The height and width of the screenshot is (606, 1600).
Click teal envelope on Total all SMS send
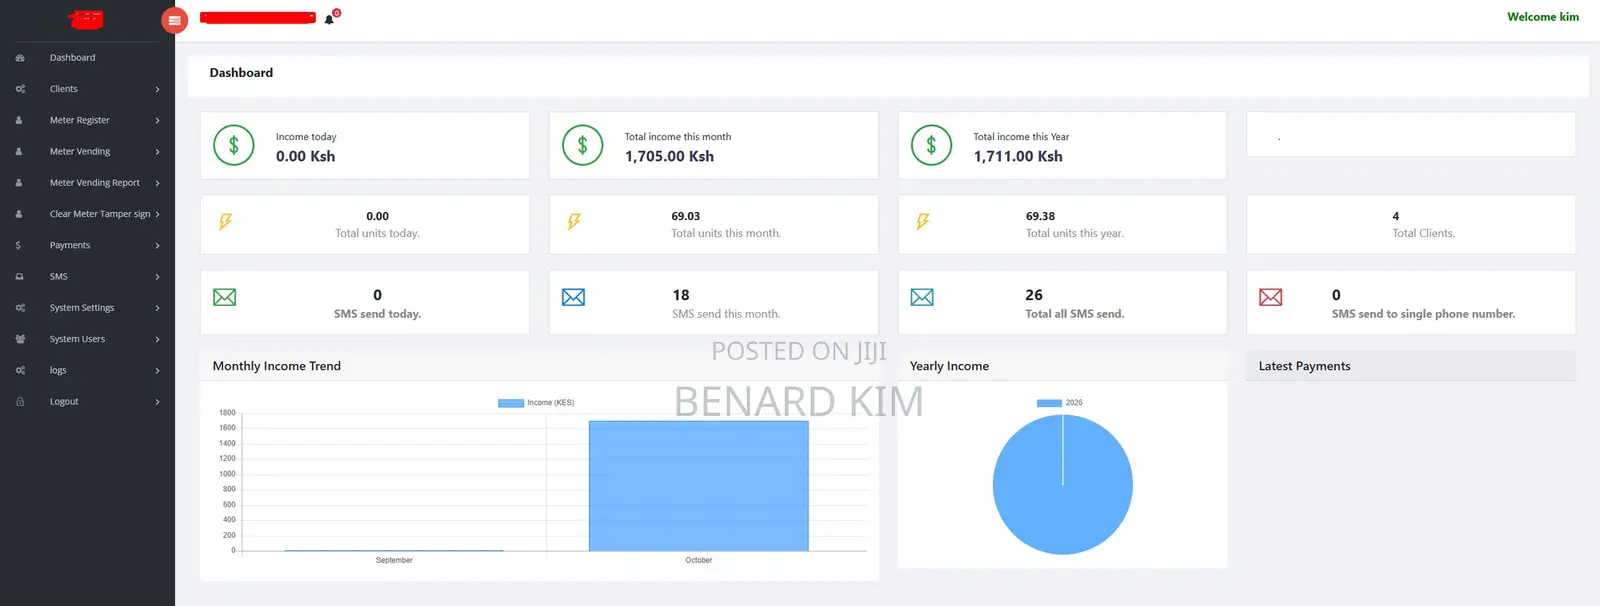922,297
